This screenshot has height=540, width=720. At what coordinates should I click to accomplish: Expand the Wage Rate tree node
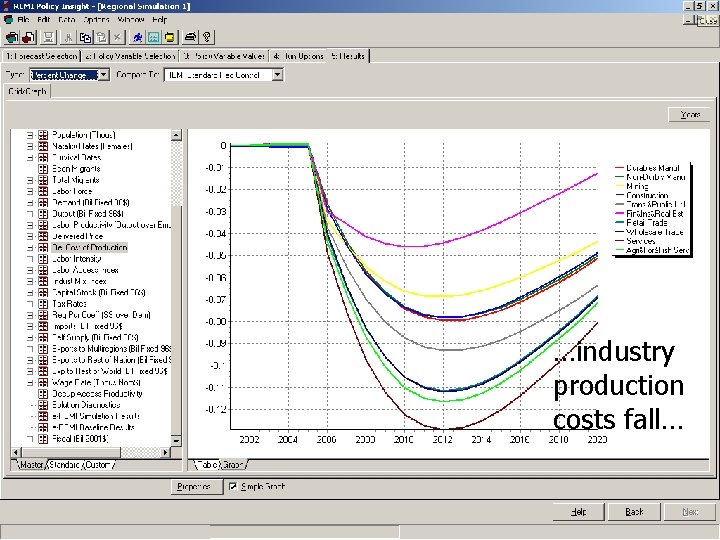click(30, 382)
